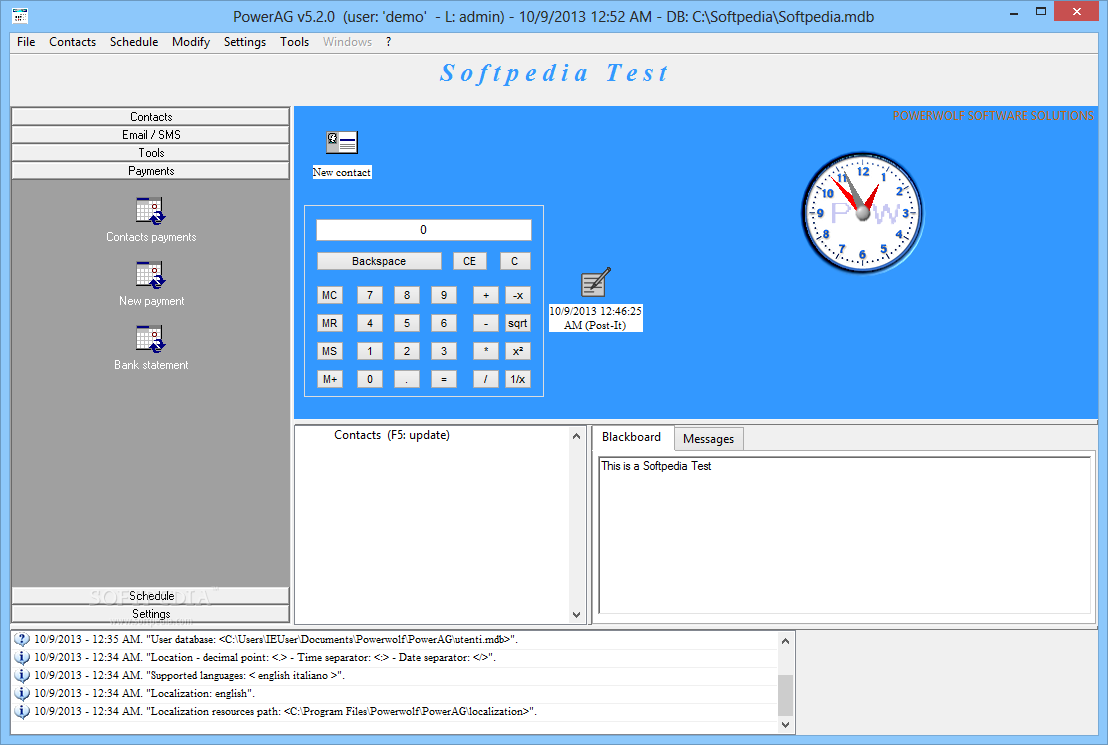This screenshot has width=1108, height=745.
Task: Select the Payments sidebar section header
Action: click(x=151, y=170)
